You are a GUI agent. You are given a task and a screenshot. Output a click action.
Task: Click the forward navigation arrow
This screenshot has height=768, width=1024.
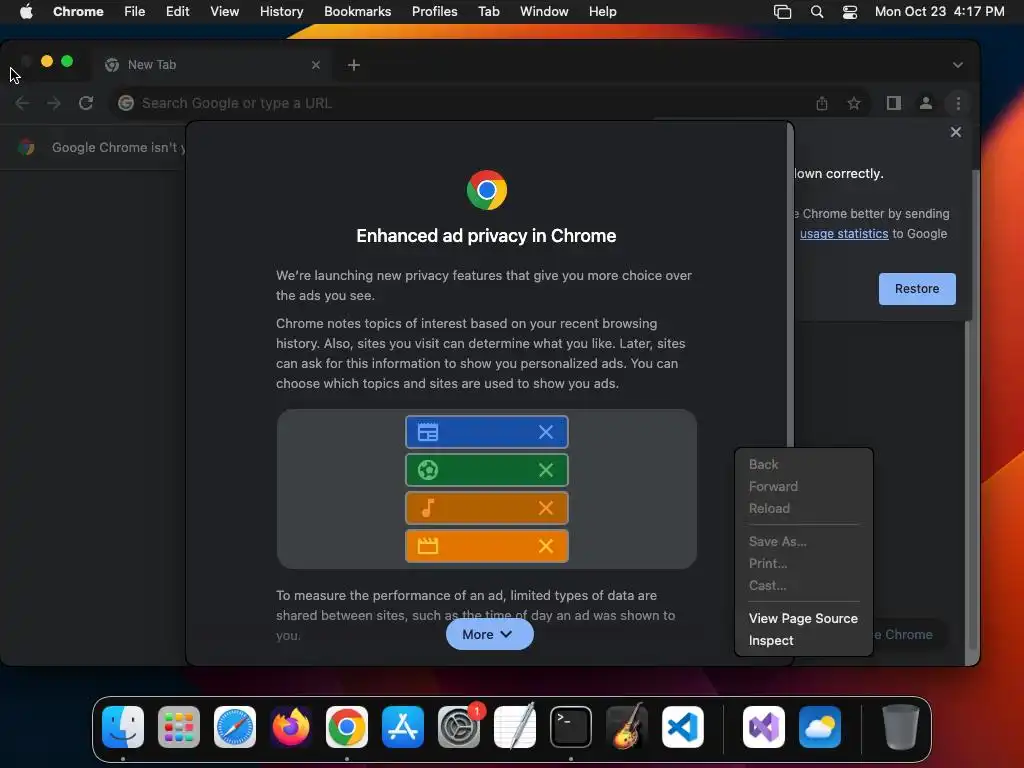point(54,103)
